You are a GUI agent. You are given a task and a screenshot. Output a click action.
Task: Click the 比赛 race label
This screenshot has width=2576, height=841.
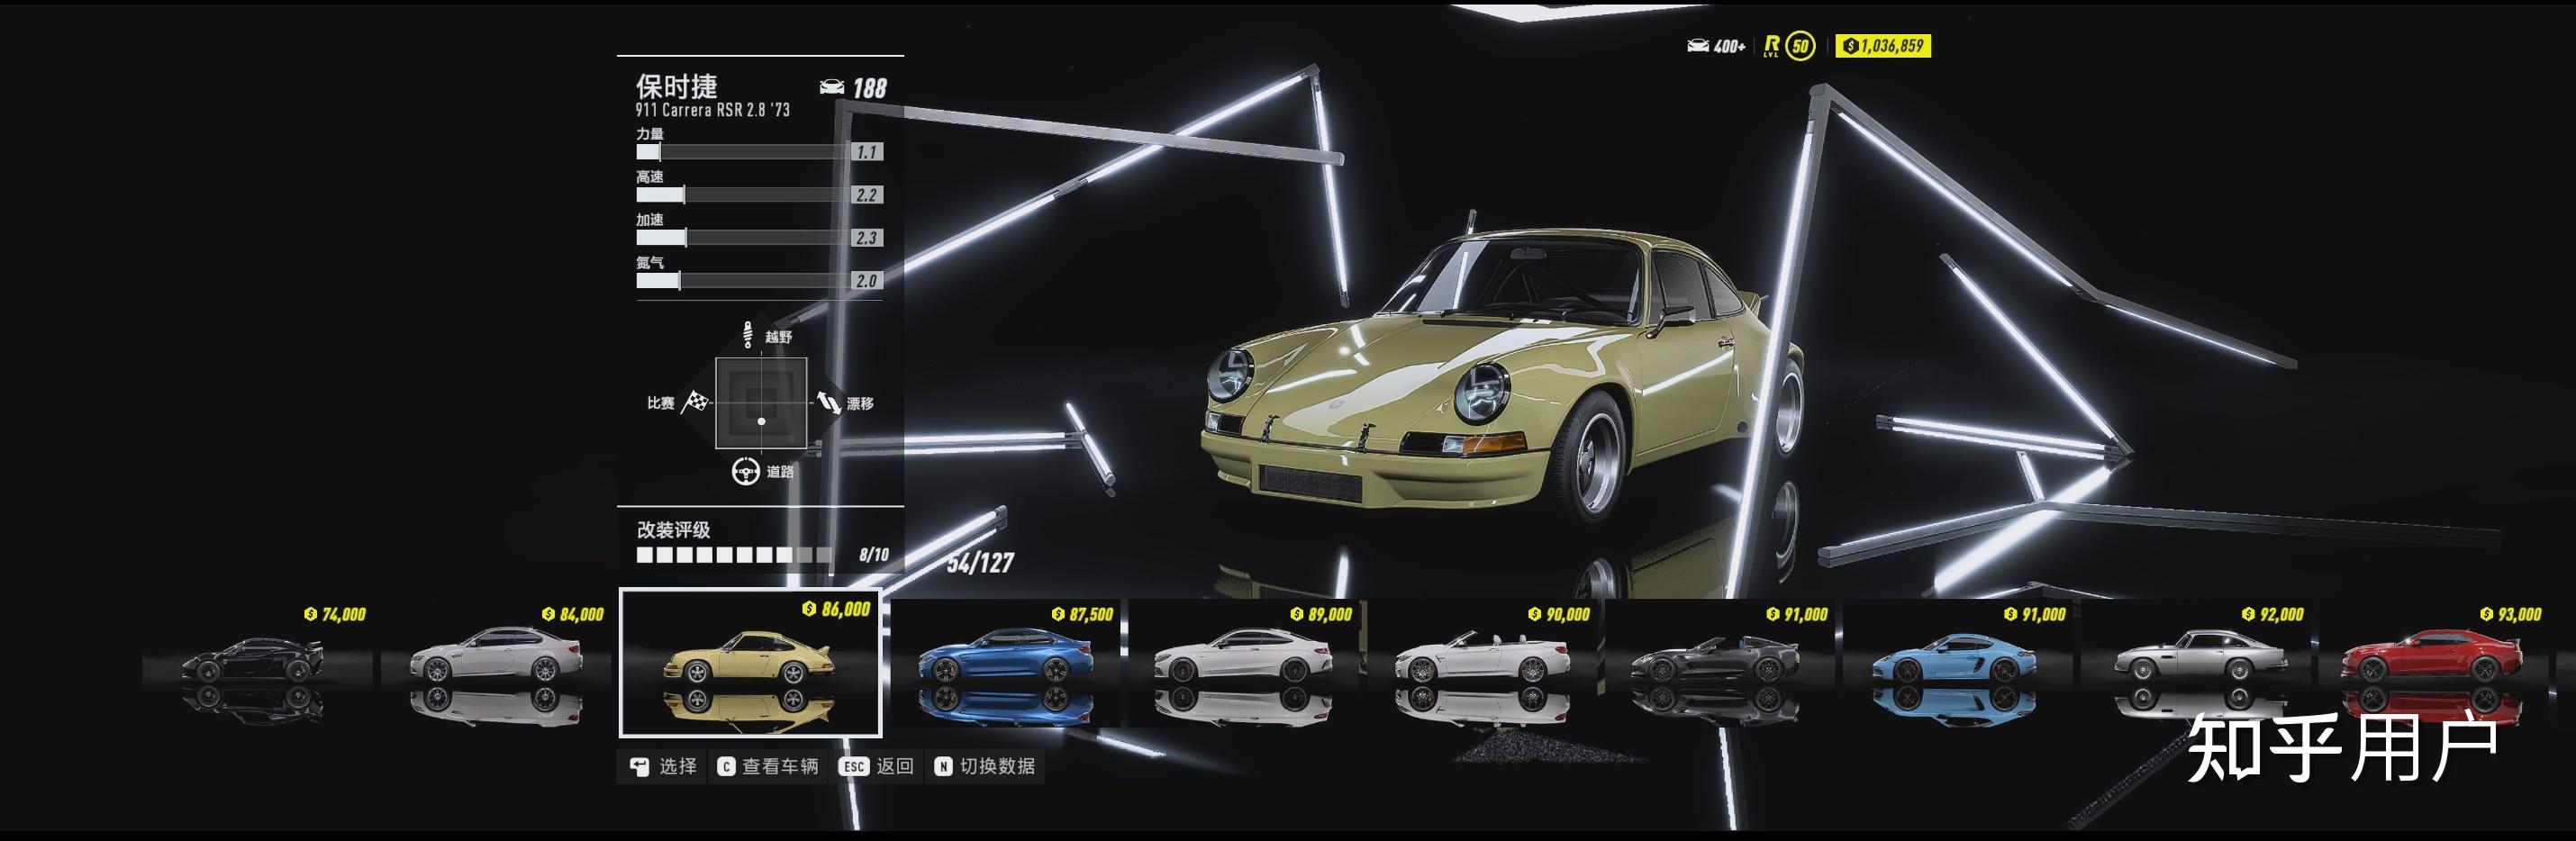(x=661, y=403)
